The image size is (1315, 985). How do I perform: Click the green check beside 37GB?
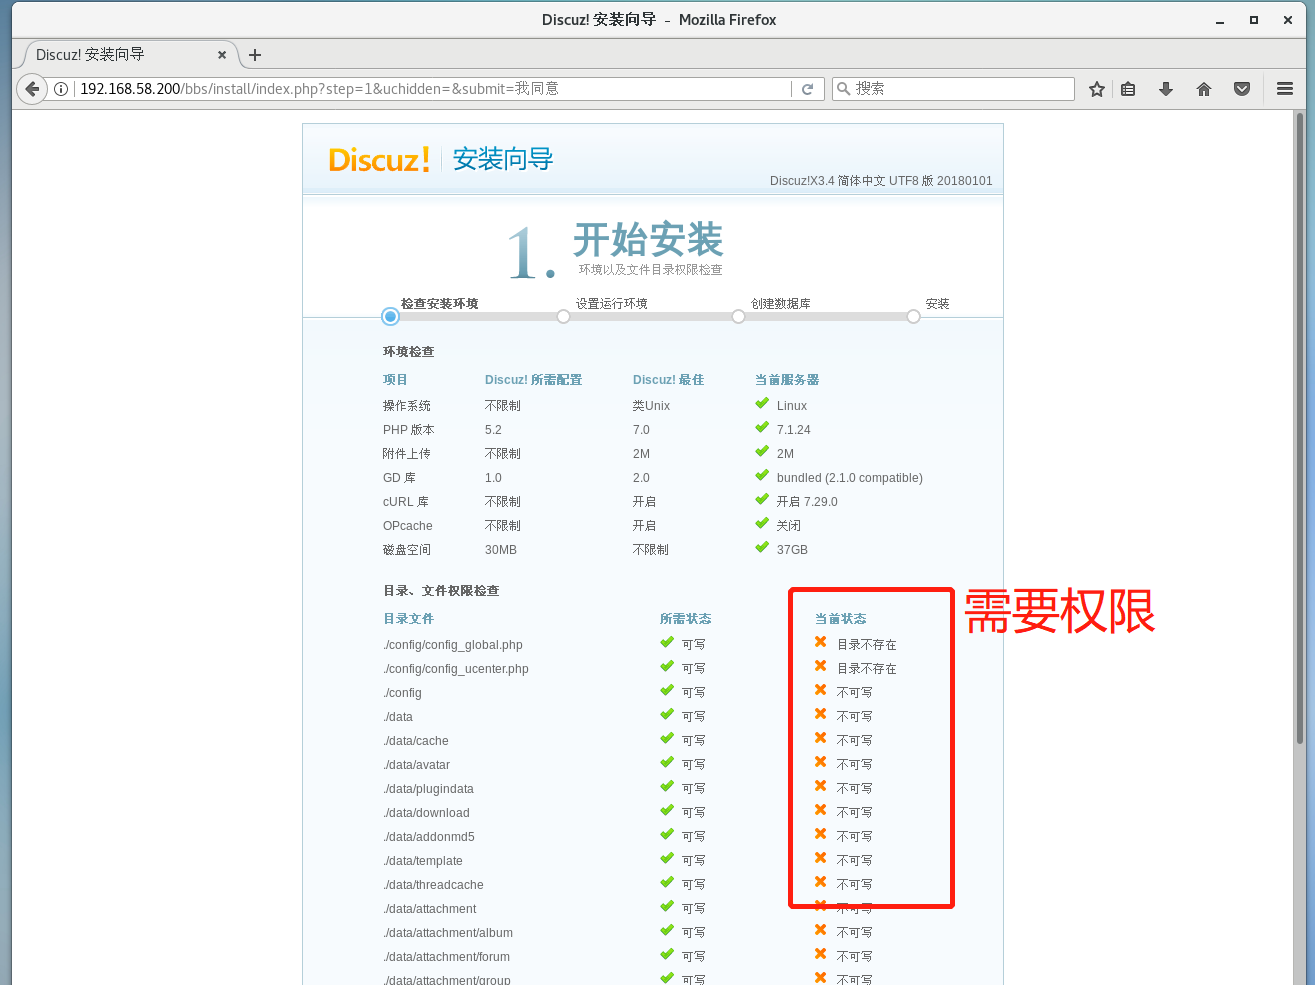tap(762, 548)
